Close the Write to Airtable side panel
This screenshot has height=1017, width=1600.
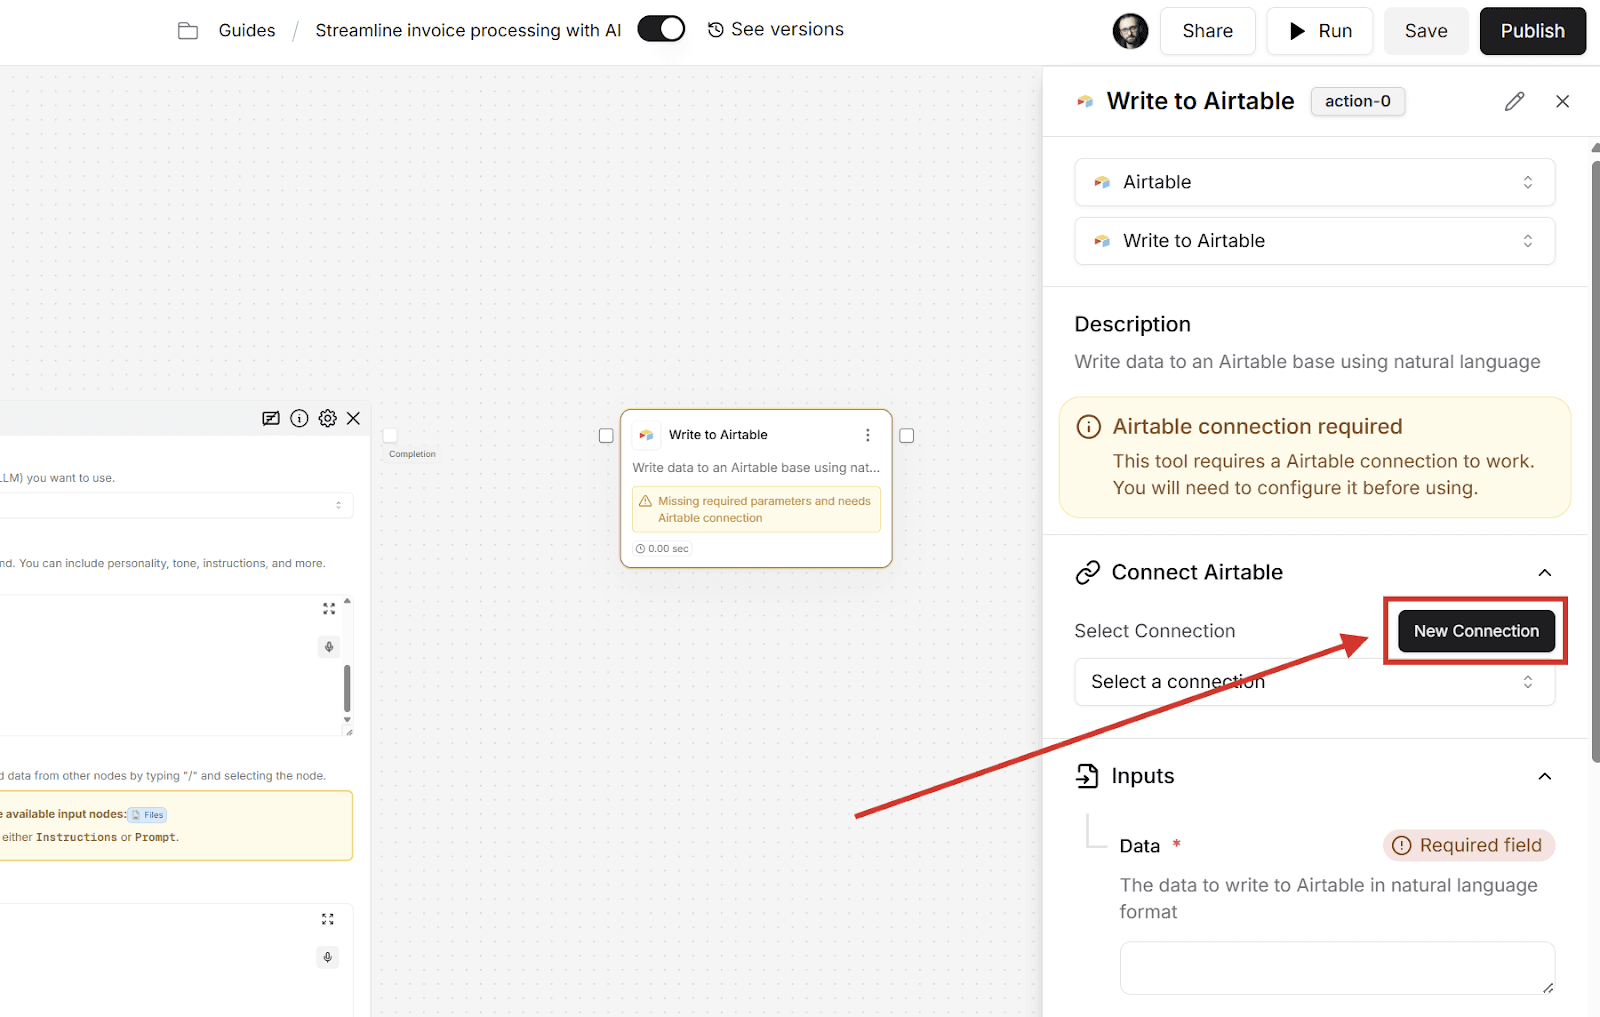[1563, 101]
